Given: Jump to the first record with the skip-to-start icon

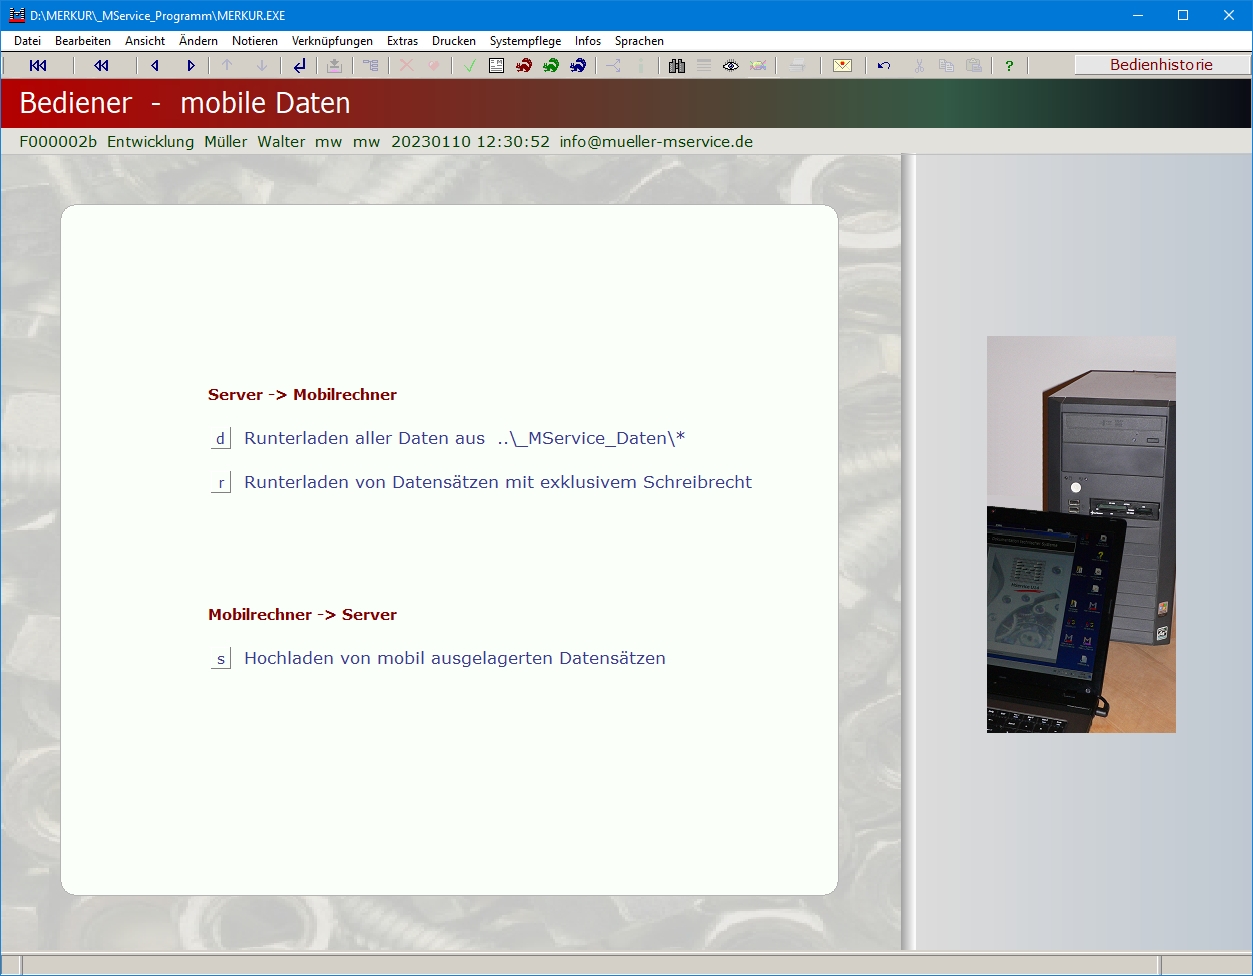Looking at the screenshot, I should click(x=38, y=66).
